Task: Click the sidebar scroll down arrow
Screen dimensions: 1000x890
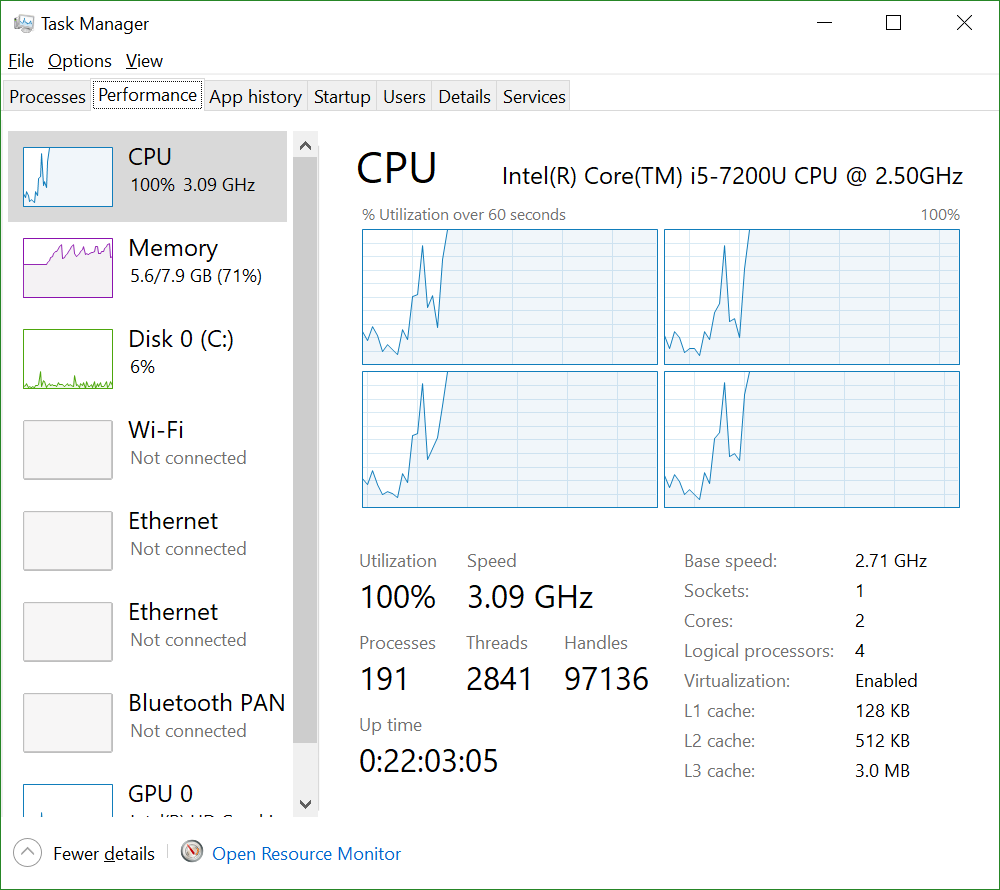Action: (305, 804)
